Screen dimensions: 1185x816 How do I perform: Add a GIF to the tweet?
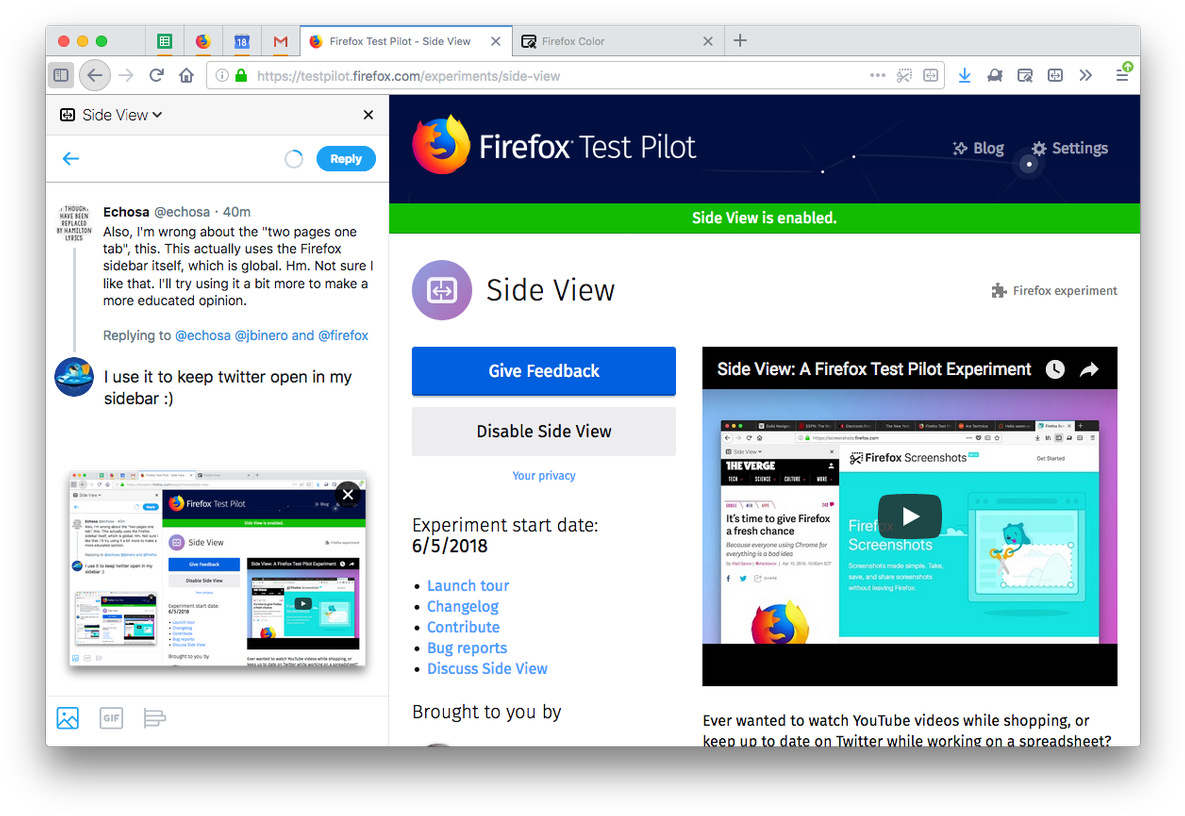pos(111,718)
